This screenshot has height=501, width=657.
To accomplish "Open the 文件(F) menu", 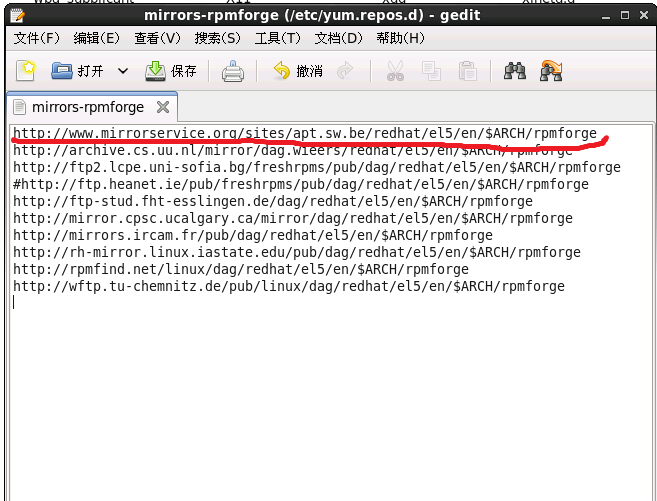I will coord(37,38).
